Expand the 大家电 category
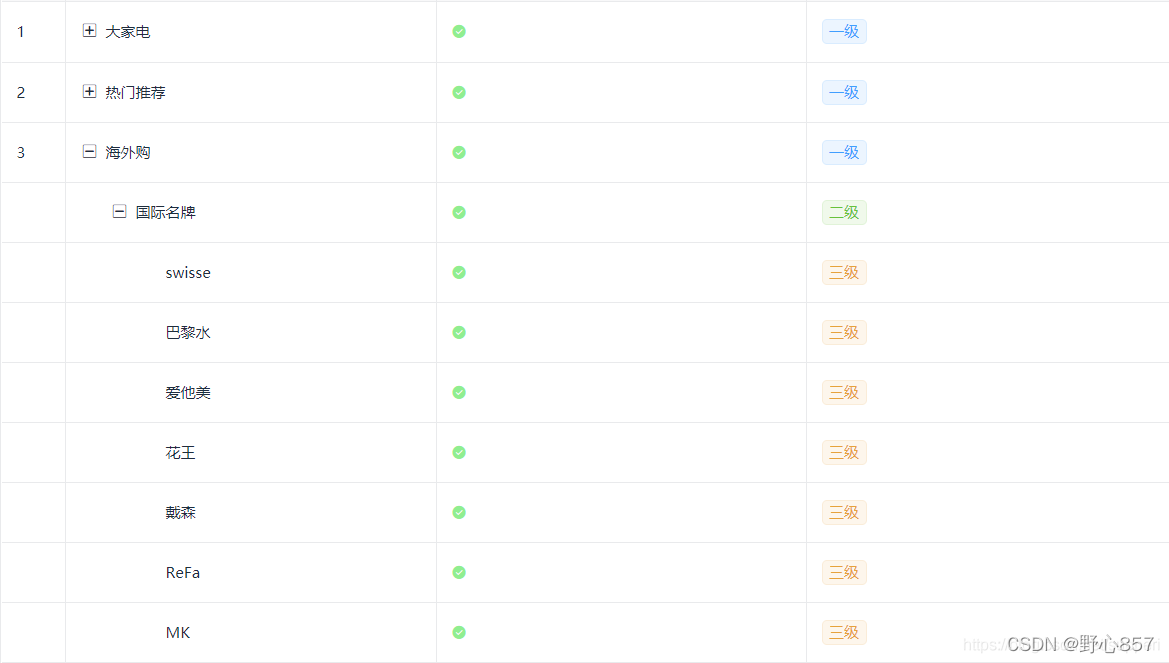1169x663 pixels. [87, 31]
